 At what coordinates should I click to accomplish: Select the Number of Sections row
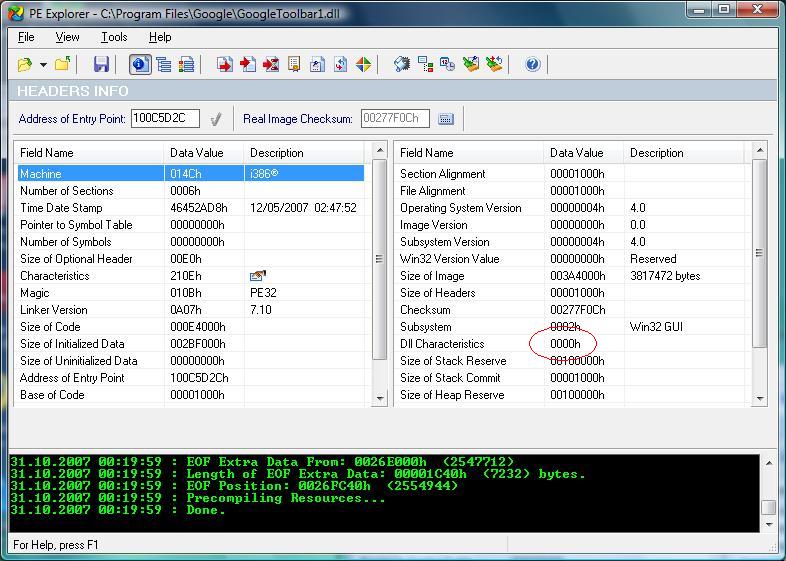[x=191, y=191]
